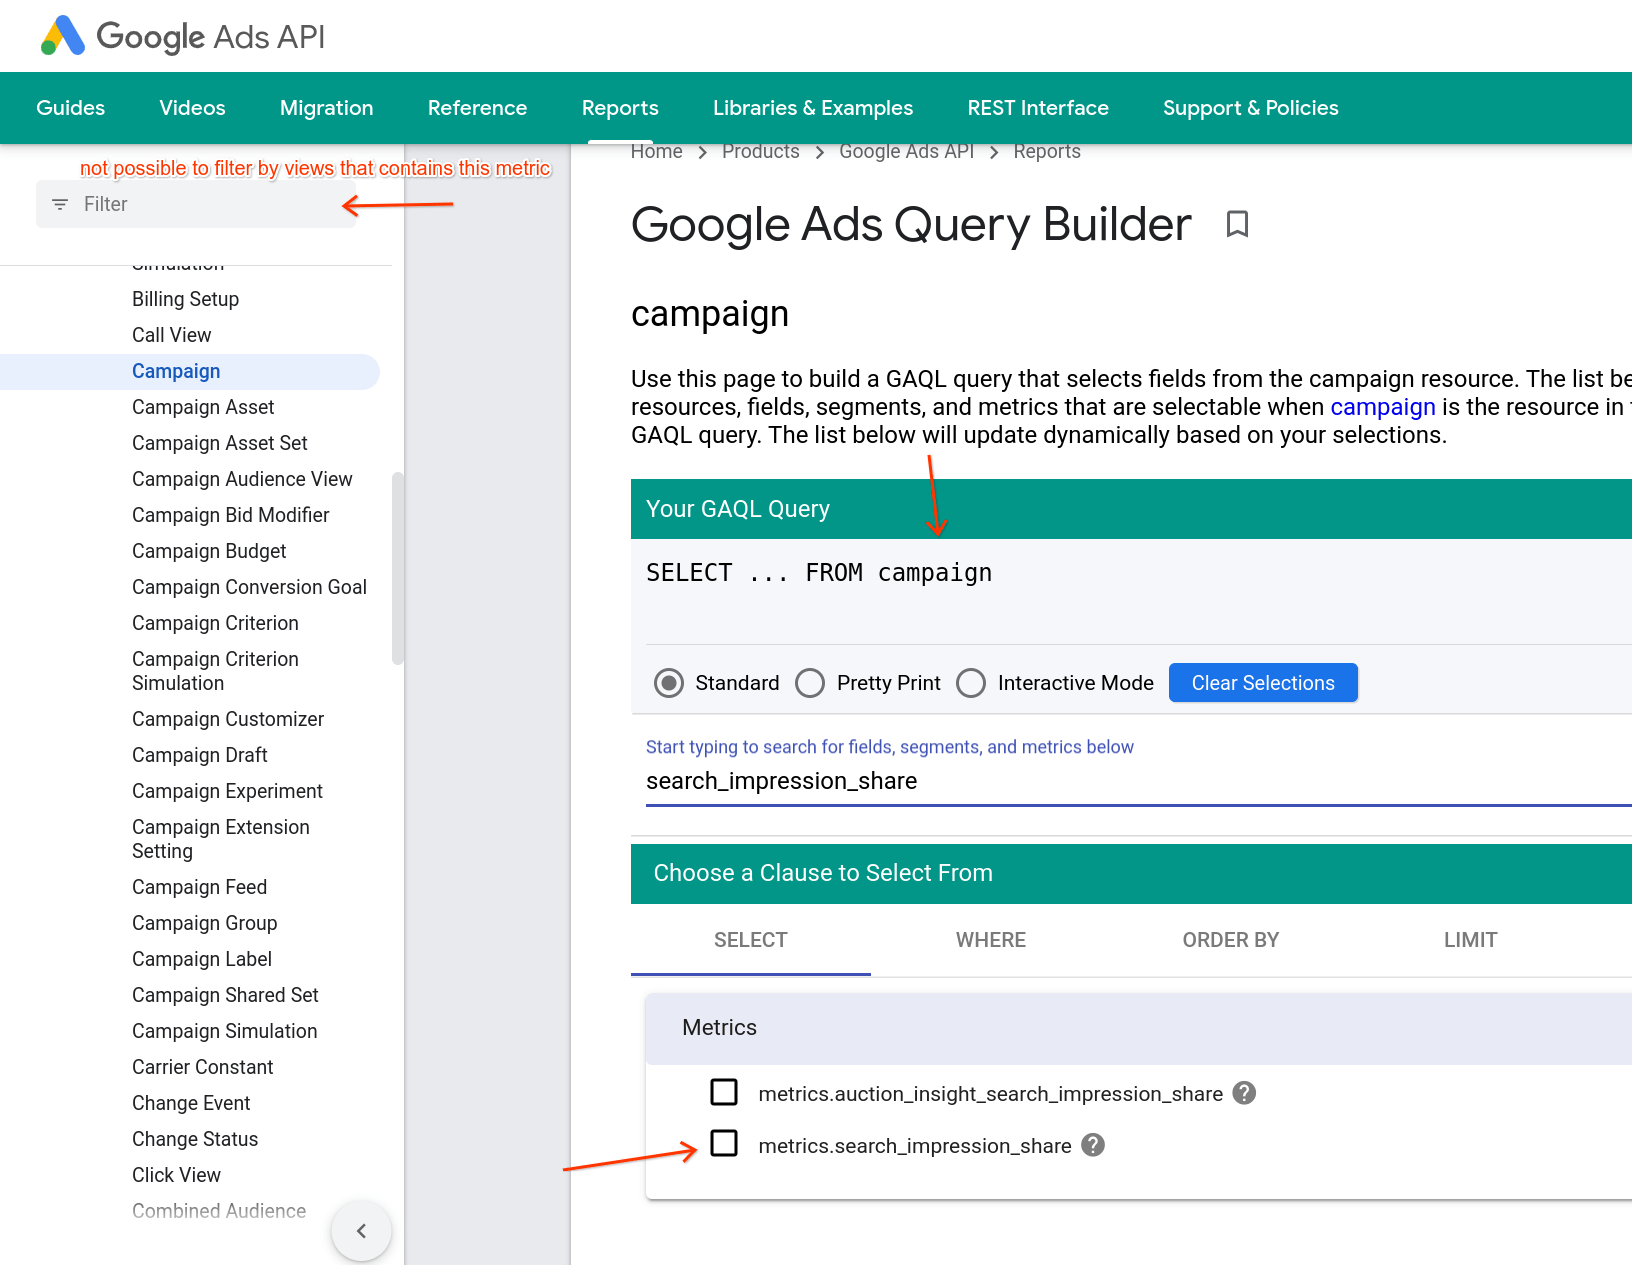This screenshot has width=1632, height=1265.
Task: Switch to the WHERE clause tab
Action: (990, 940)
